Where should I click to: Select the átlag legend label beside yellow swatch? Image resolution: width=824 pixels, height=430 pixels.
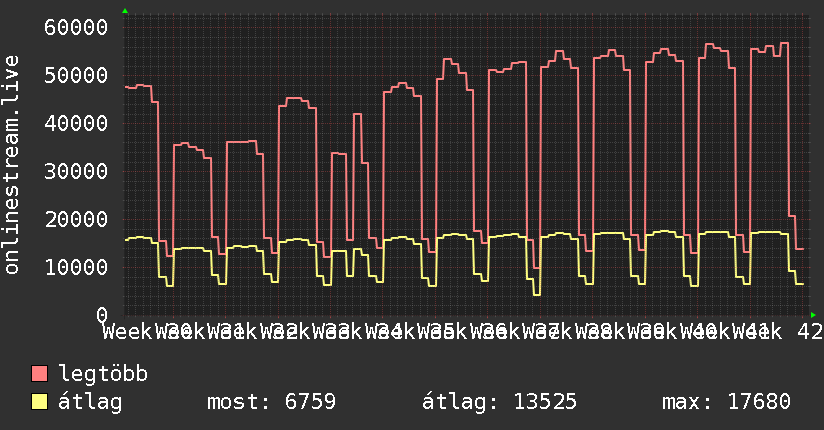pyautogui.click(x=90, y=402)
